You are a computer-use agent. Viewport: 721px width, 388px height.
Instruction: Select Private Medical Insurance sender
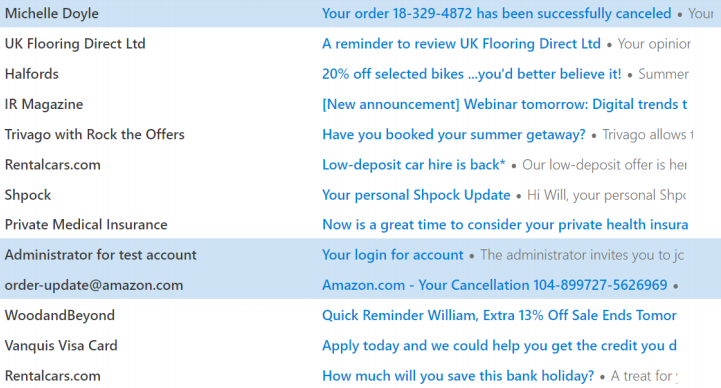[86, 224]
